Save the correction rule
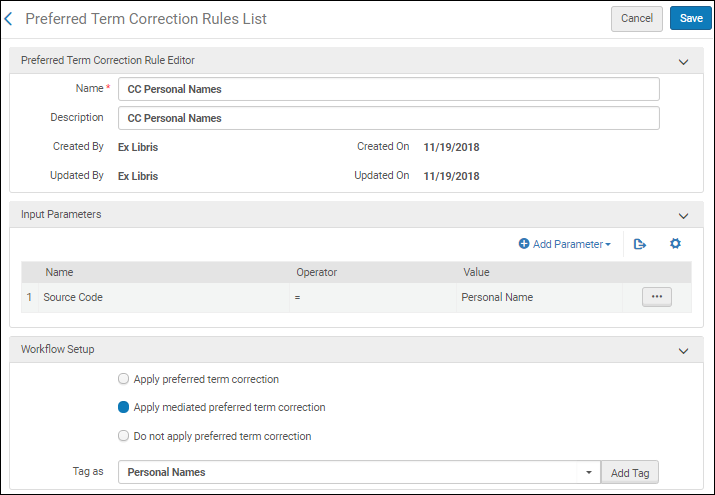The image size is (715, 495). click(690, 18)
